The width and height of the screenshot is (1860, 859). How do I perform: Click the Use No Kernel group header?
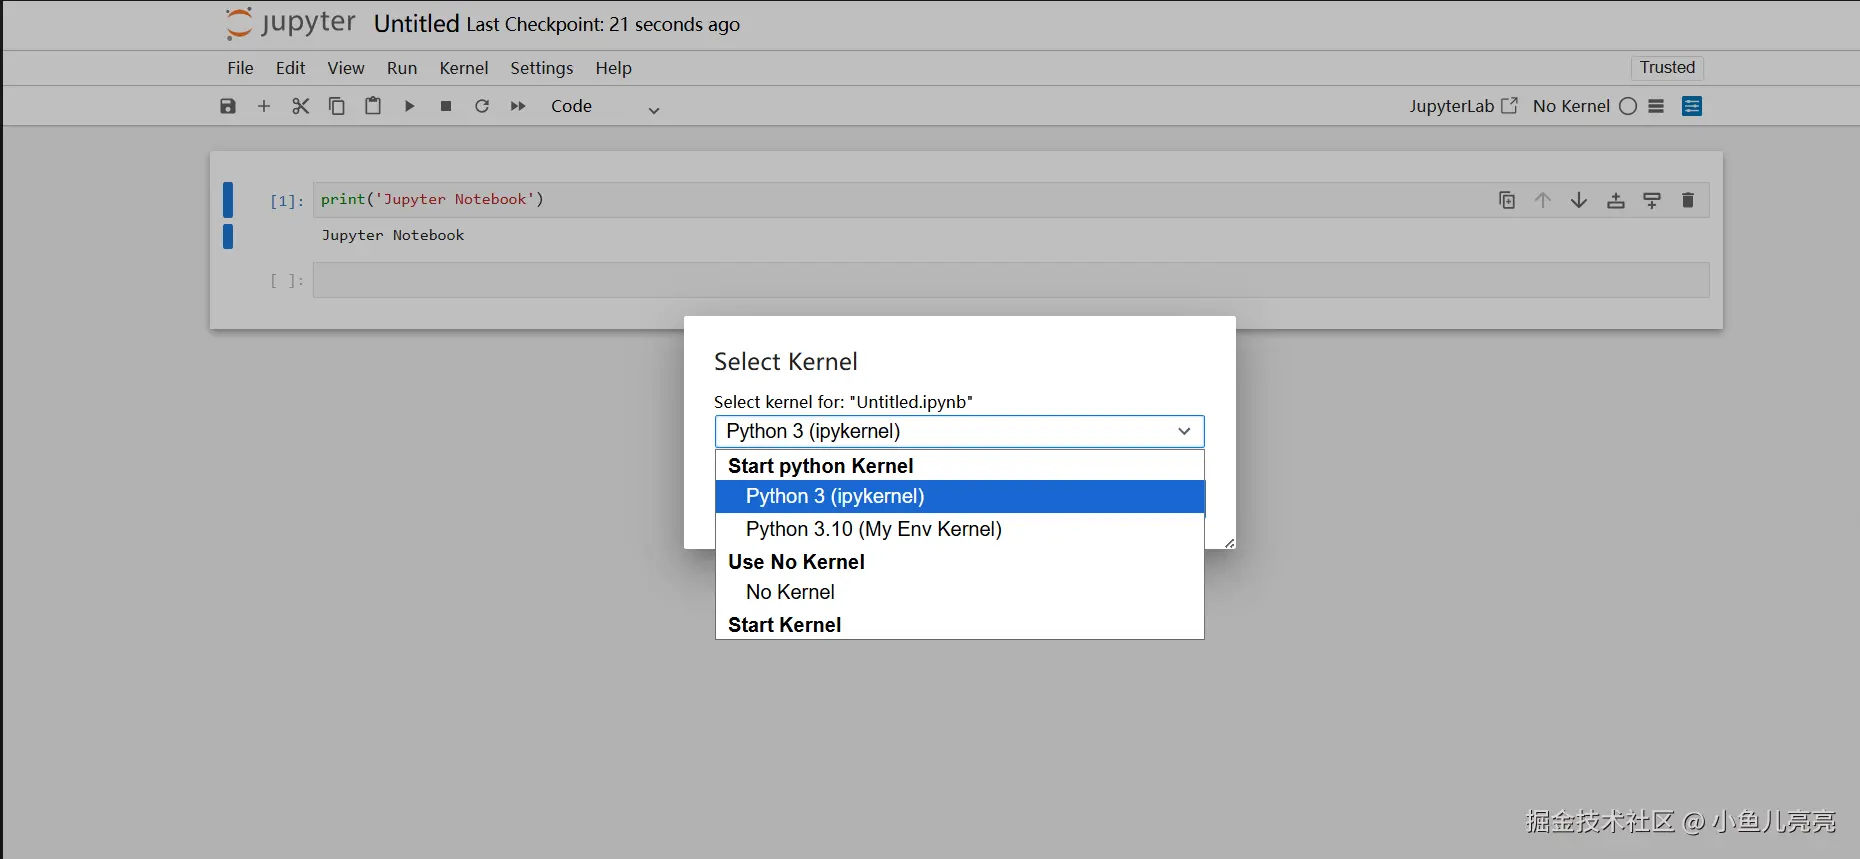(796, 562)
